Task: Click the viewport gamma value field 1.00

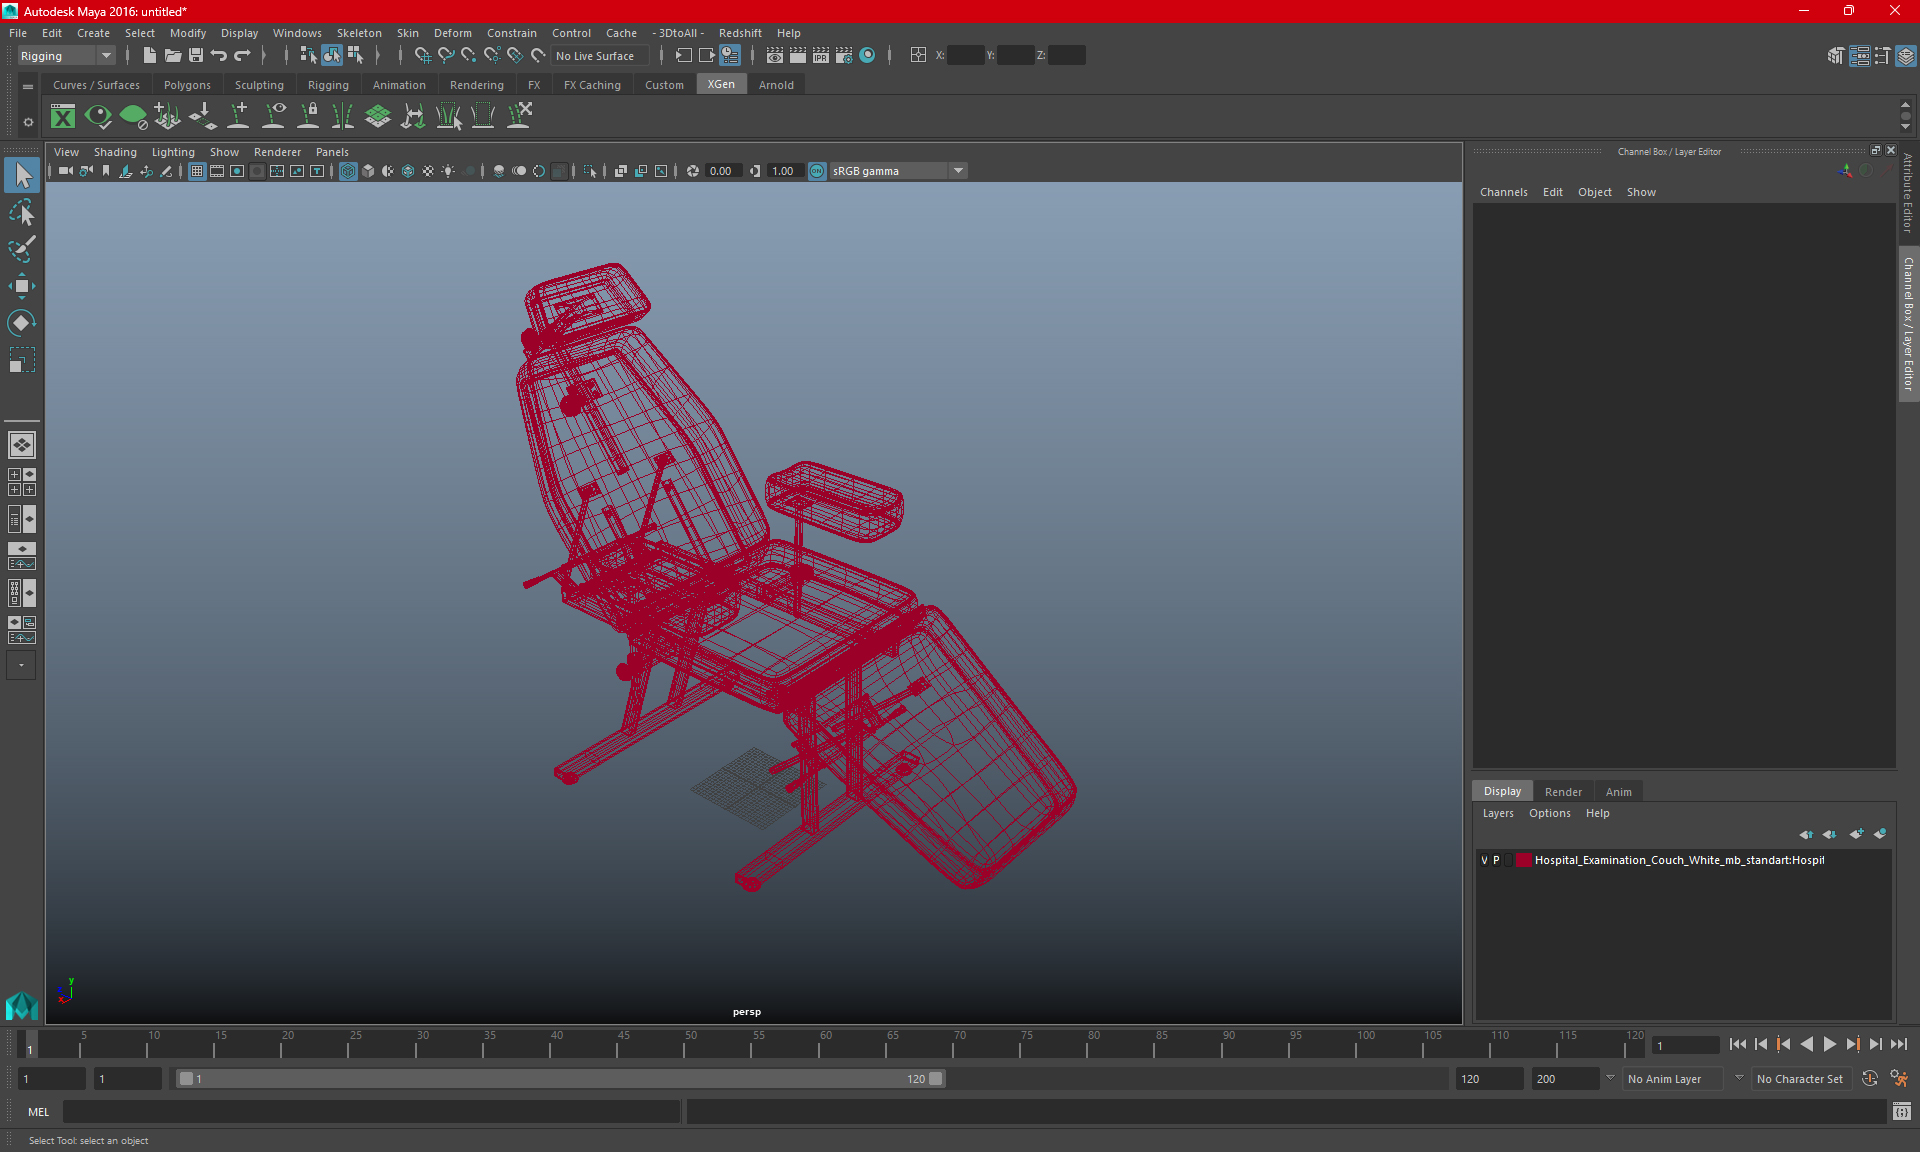Action: (784, 171)
